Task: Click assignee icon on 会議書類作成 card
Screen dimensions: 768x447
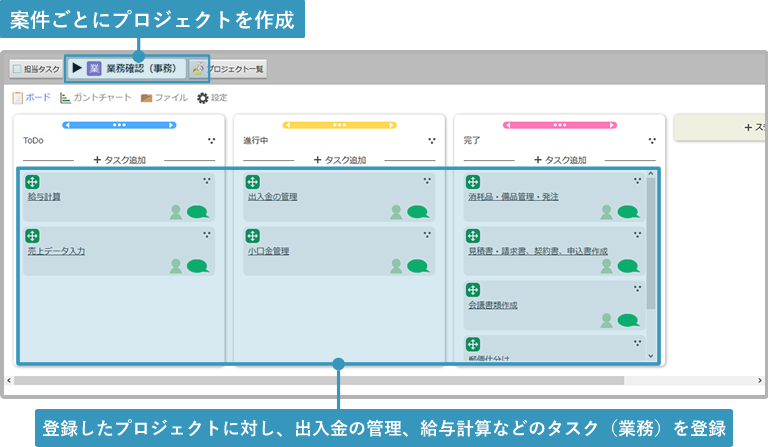Action: (x=606, y=320)
